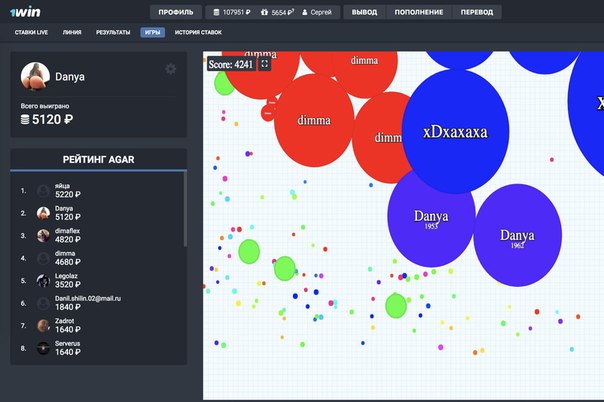This screenshot has height=402, width=604.
Task: Click the 1win logo
Action: pyautogui.click(x=25, y=13)
